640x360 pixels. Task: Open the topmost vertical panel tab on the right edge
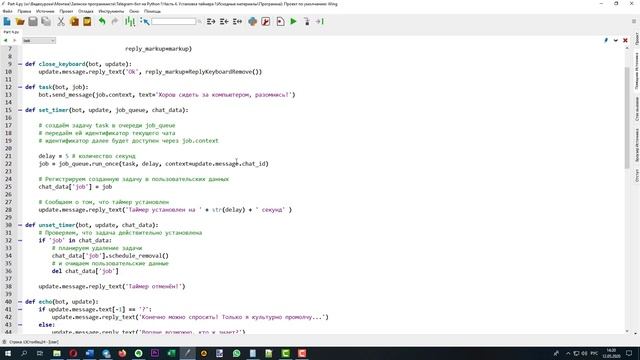tap(636, 40)
